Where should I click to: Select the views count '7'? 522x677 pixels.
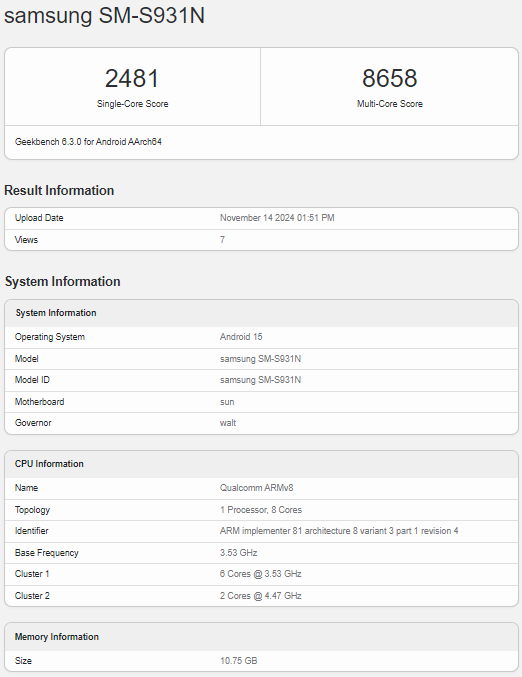(222, 240)
